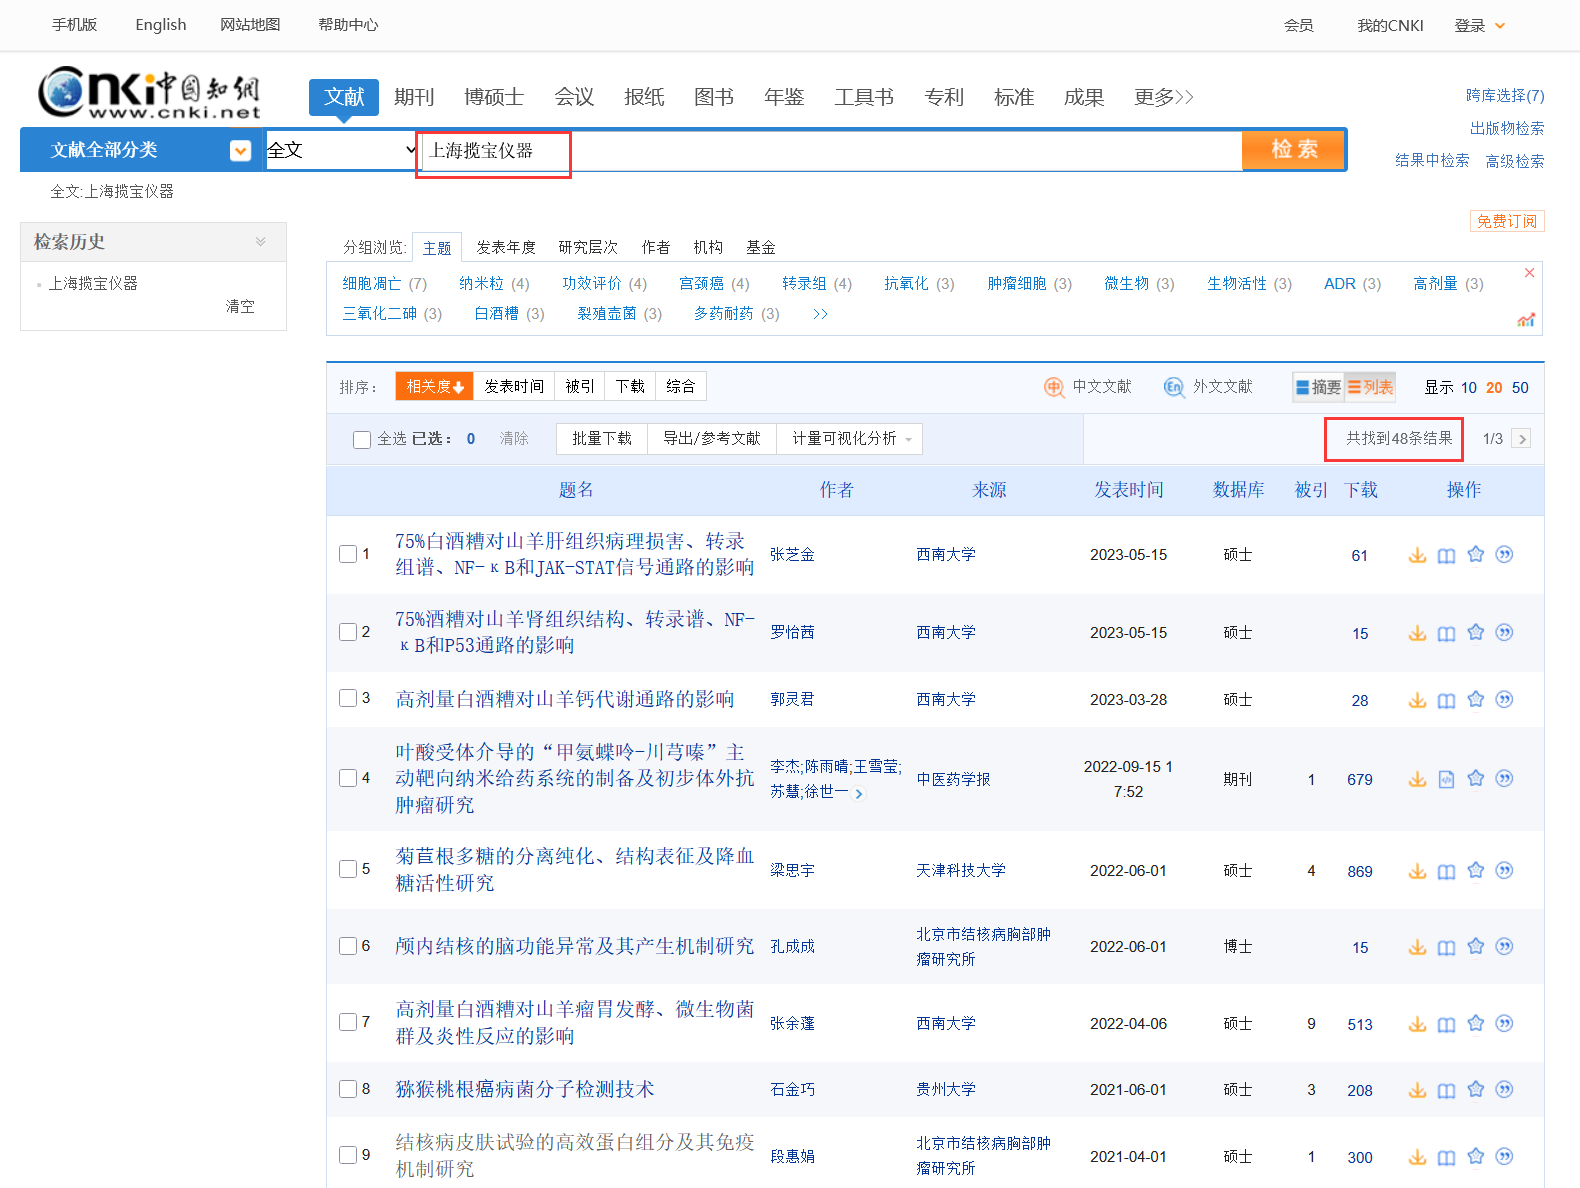
Task: Open CNKI 中国知网 logo homepage
Action: [x=150, y=93]
